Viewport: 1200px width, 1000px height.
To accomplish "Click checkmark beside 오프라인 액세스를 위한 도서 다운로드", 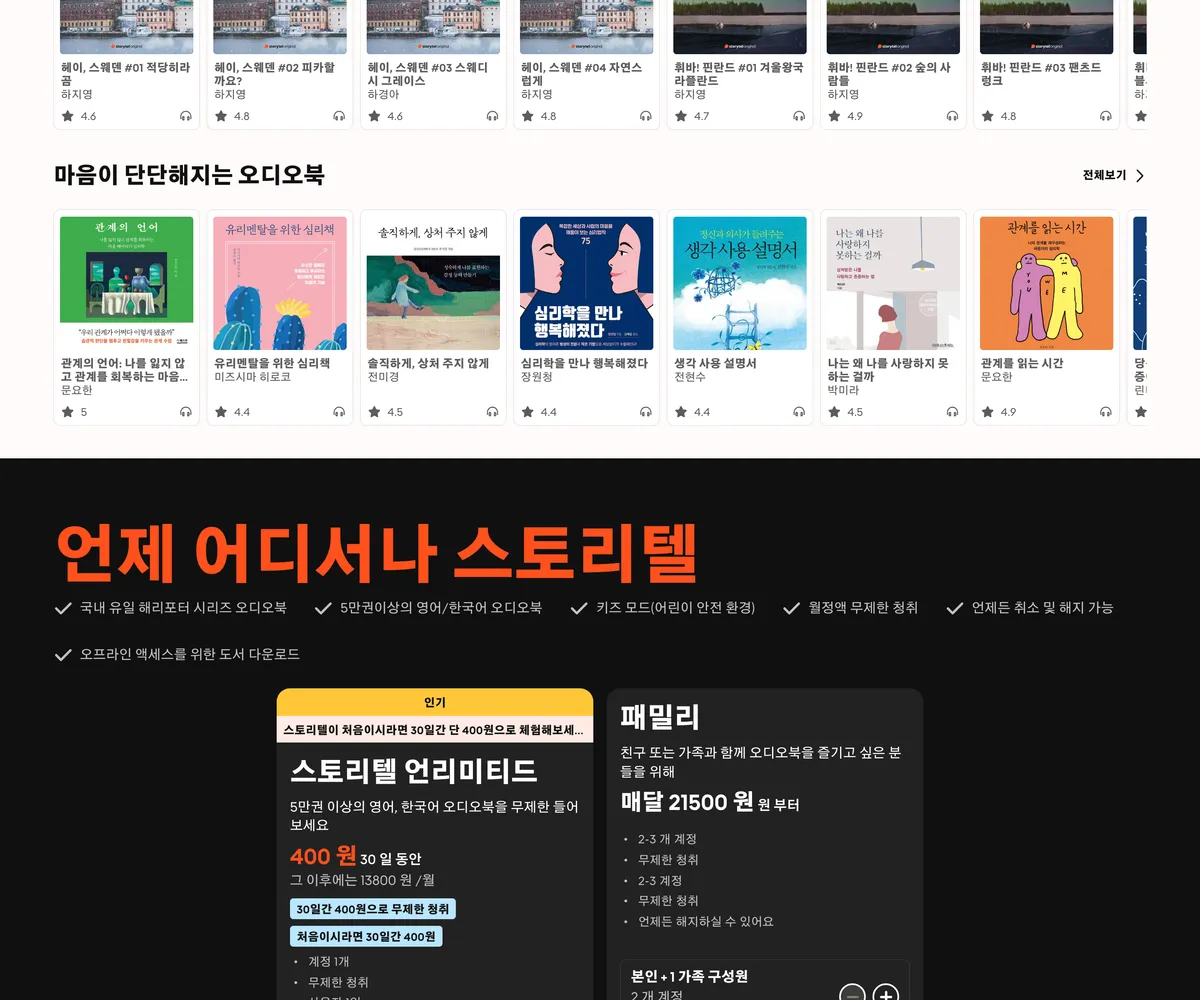I will click(x=63, y=655).
